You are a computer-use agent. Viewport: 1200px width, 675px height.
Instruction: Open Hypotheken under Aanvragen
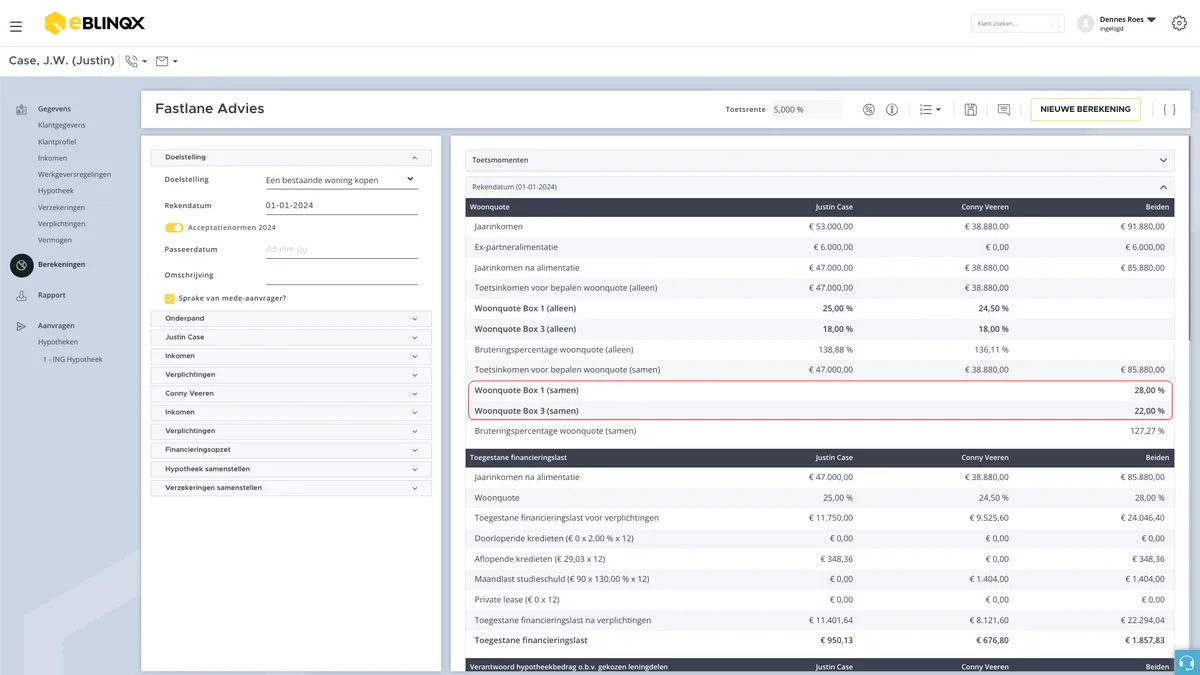coord(58,342)
